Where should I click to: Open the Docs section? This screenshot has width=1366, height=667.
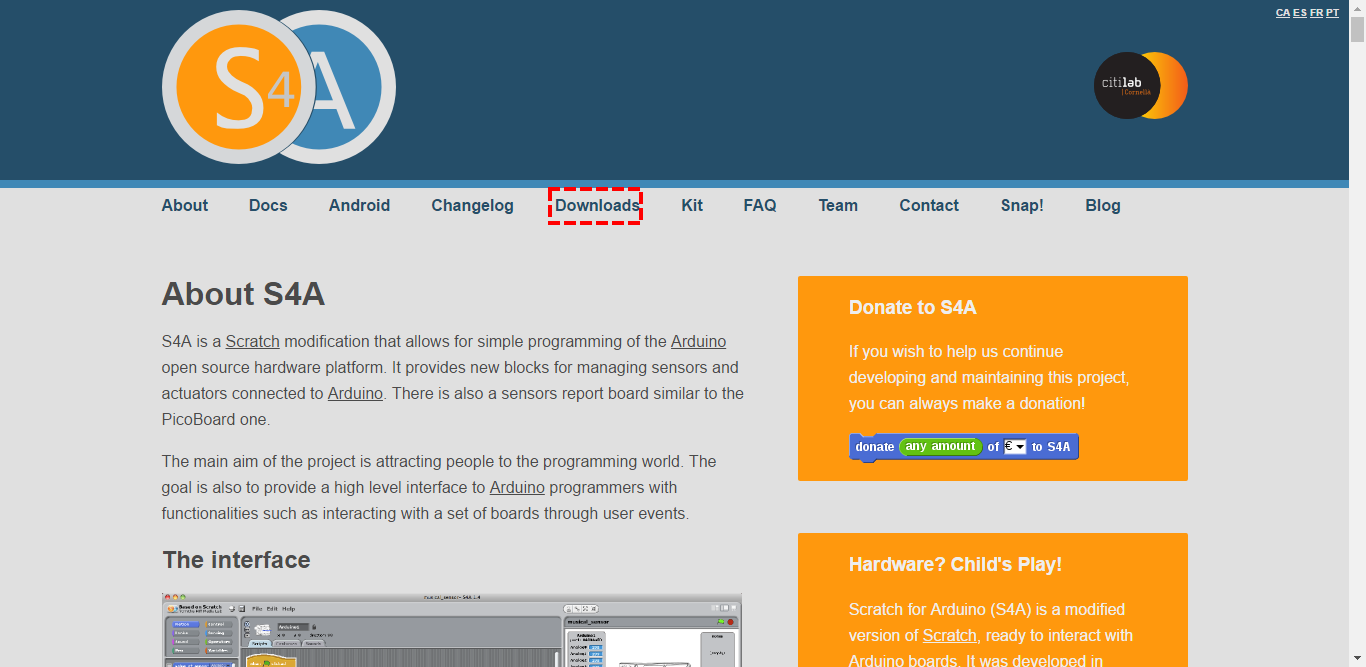[268, 205]
